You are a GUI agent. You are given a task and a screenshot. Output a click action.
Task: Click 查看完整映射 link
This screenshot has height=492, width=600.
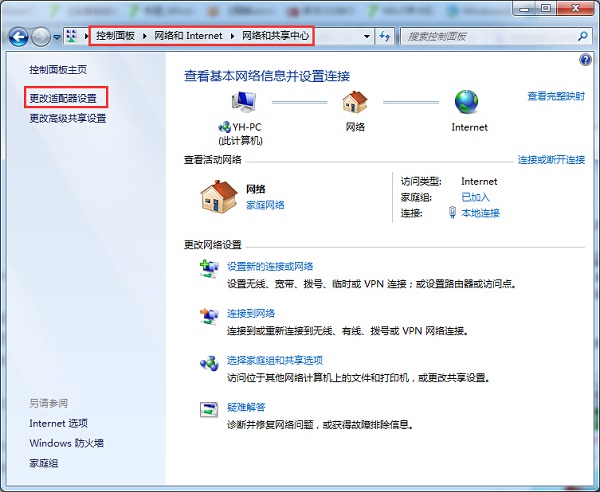(556, 96)
